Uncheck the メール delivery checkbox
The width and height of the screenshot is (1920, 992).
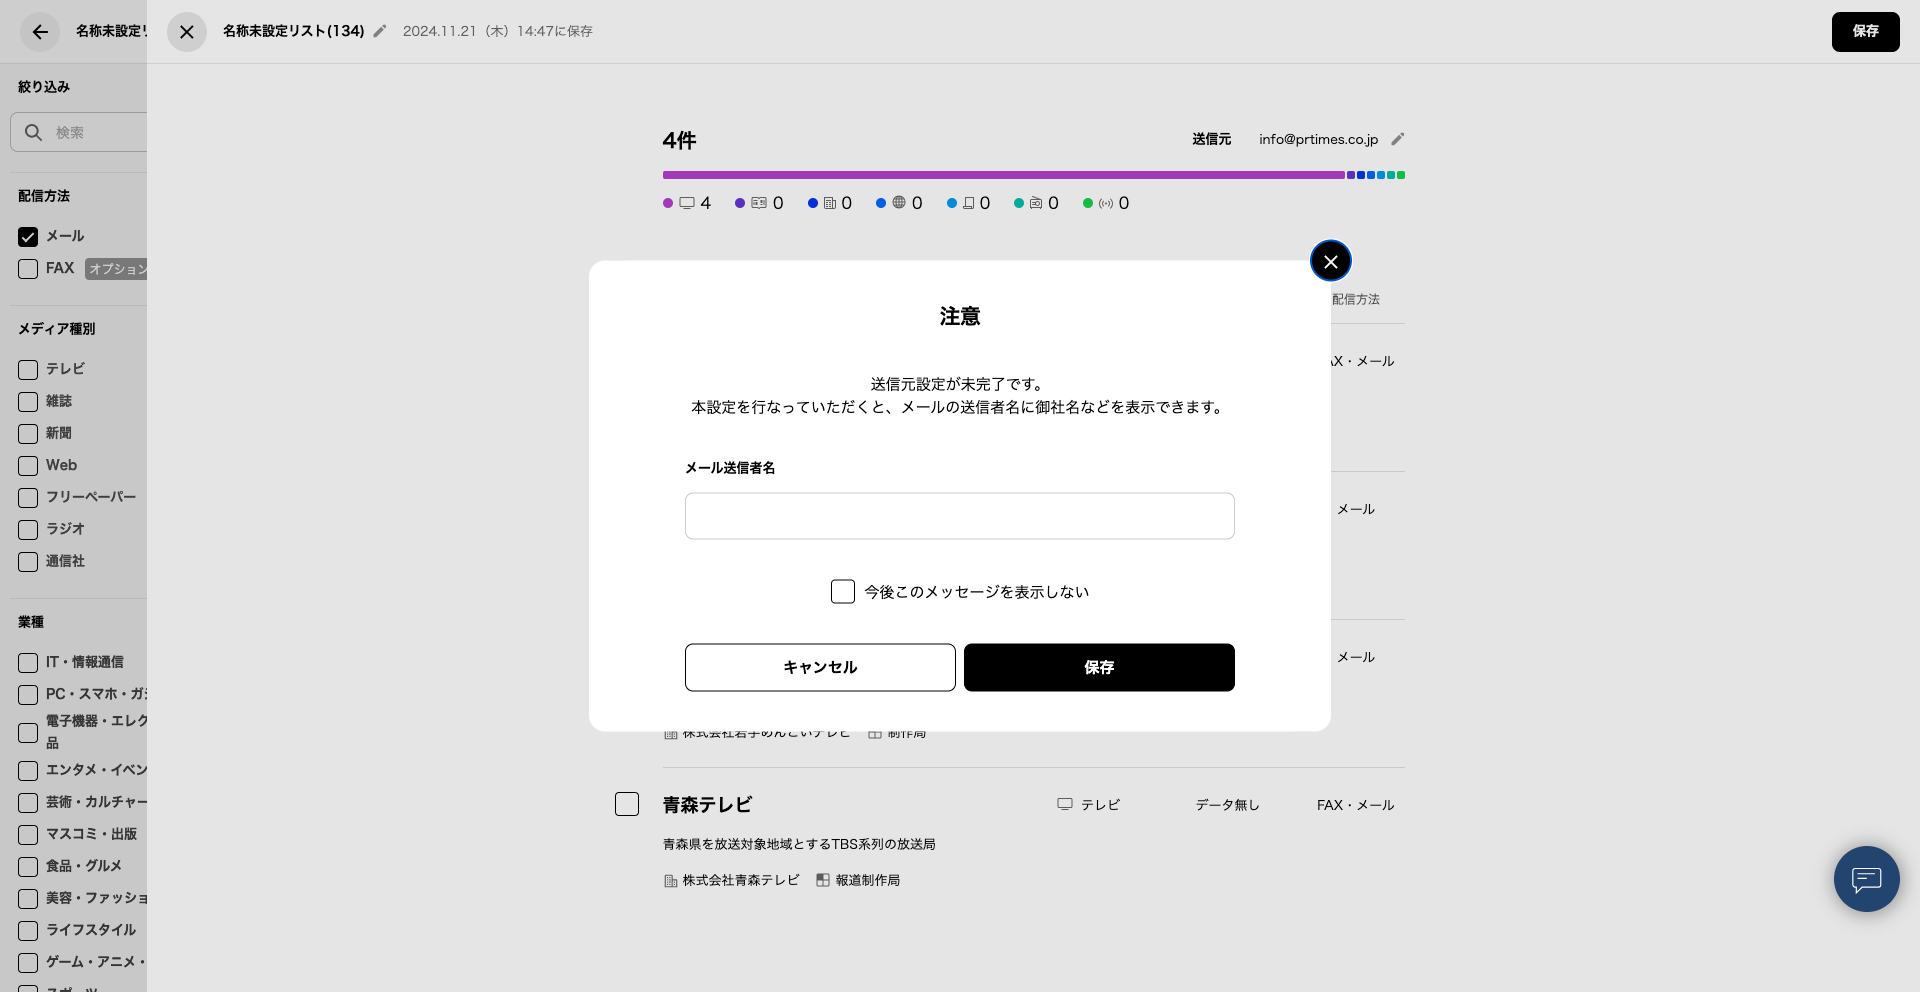(x=28, y=237)
